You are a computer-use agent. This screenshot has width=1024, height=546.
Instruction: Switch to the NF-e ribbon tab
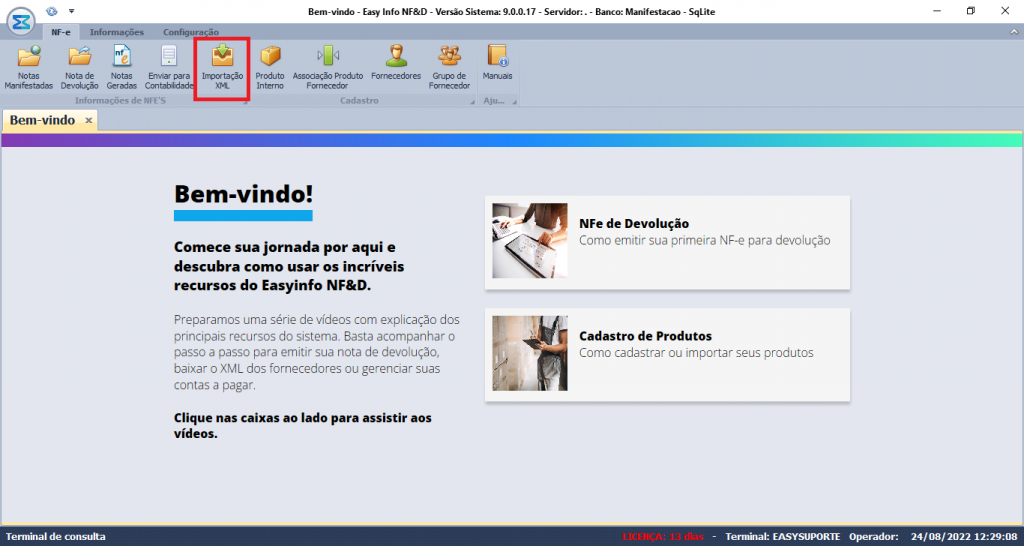(61, 32)
